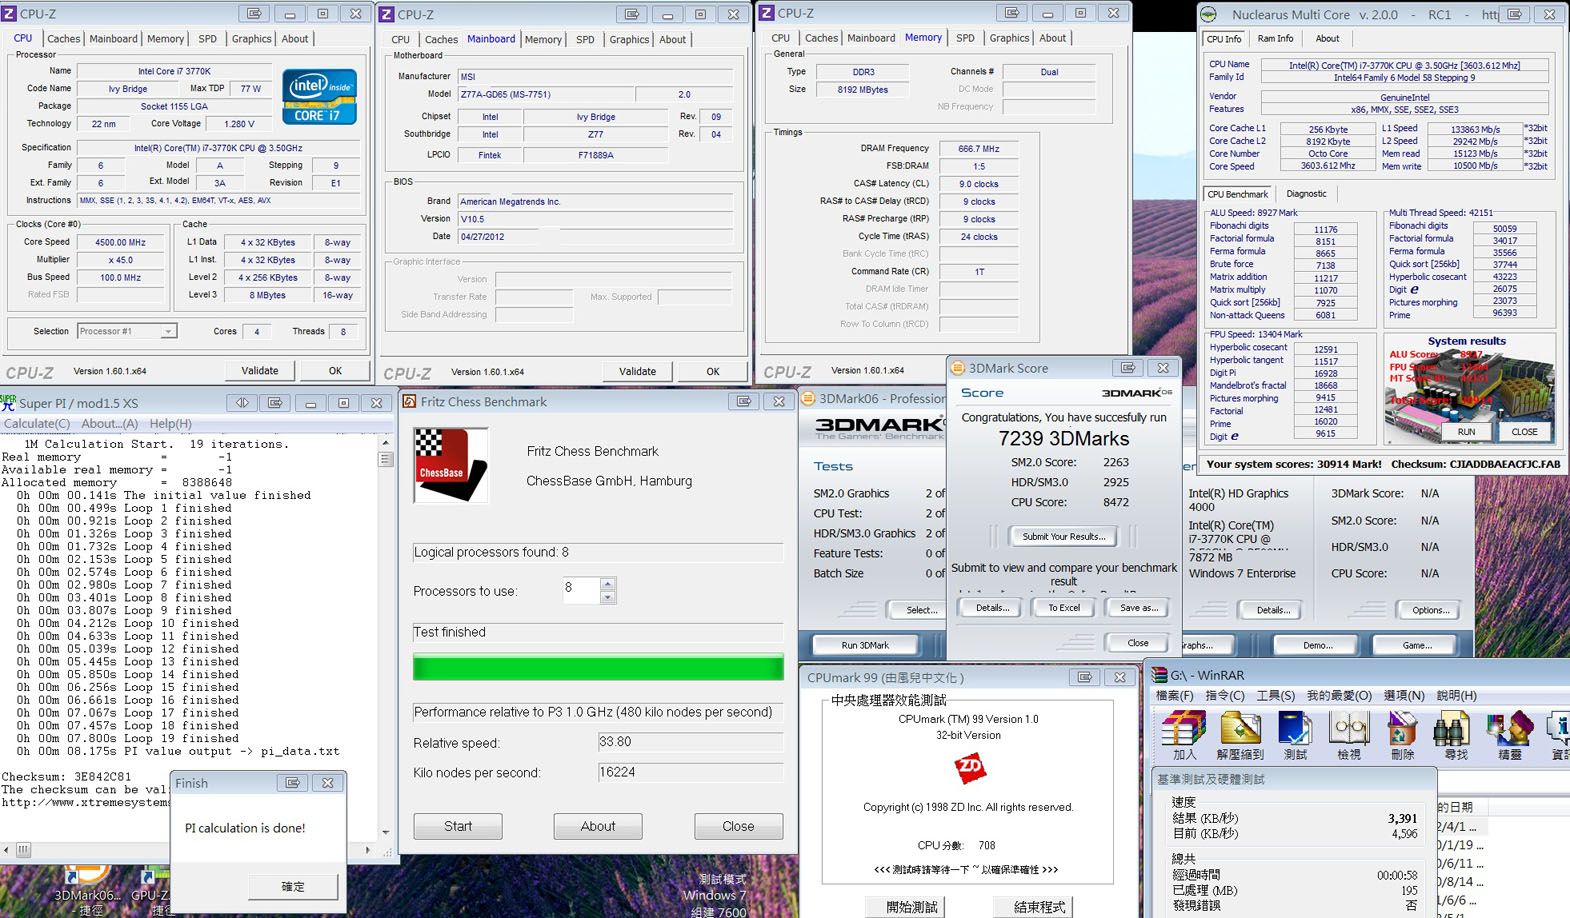Click the green Fritz benchmark progress bar
The image size is (1570, 918).
coord(598,667)
